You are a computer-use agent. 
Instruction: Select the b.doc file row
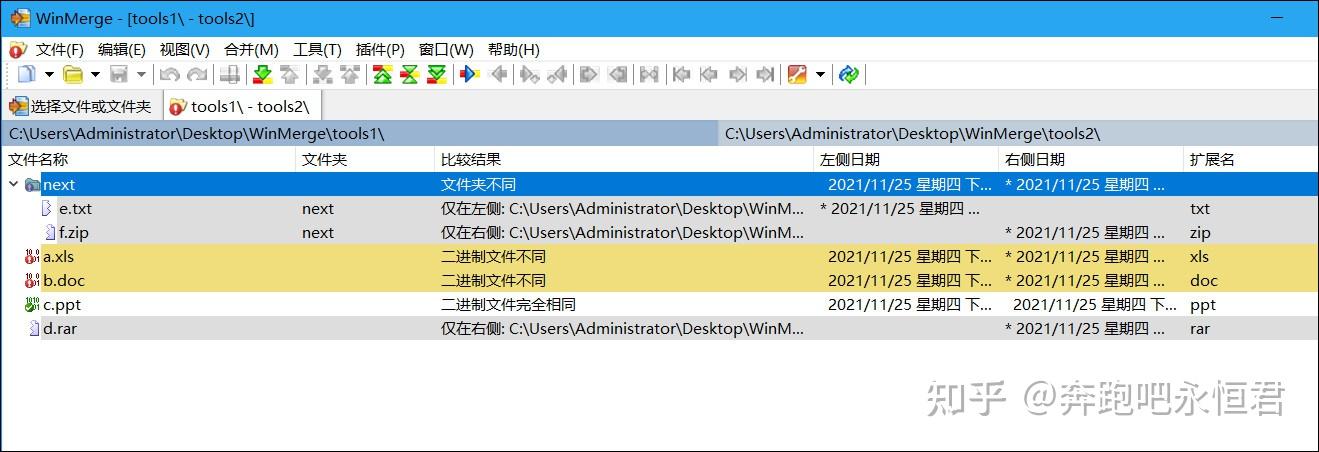click(659, 280)
